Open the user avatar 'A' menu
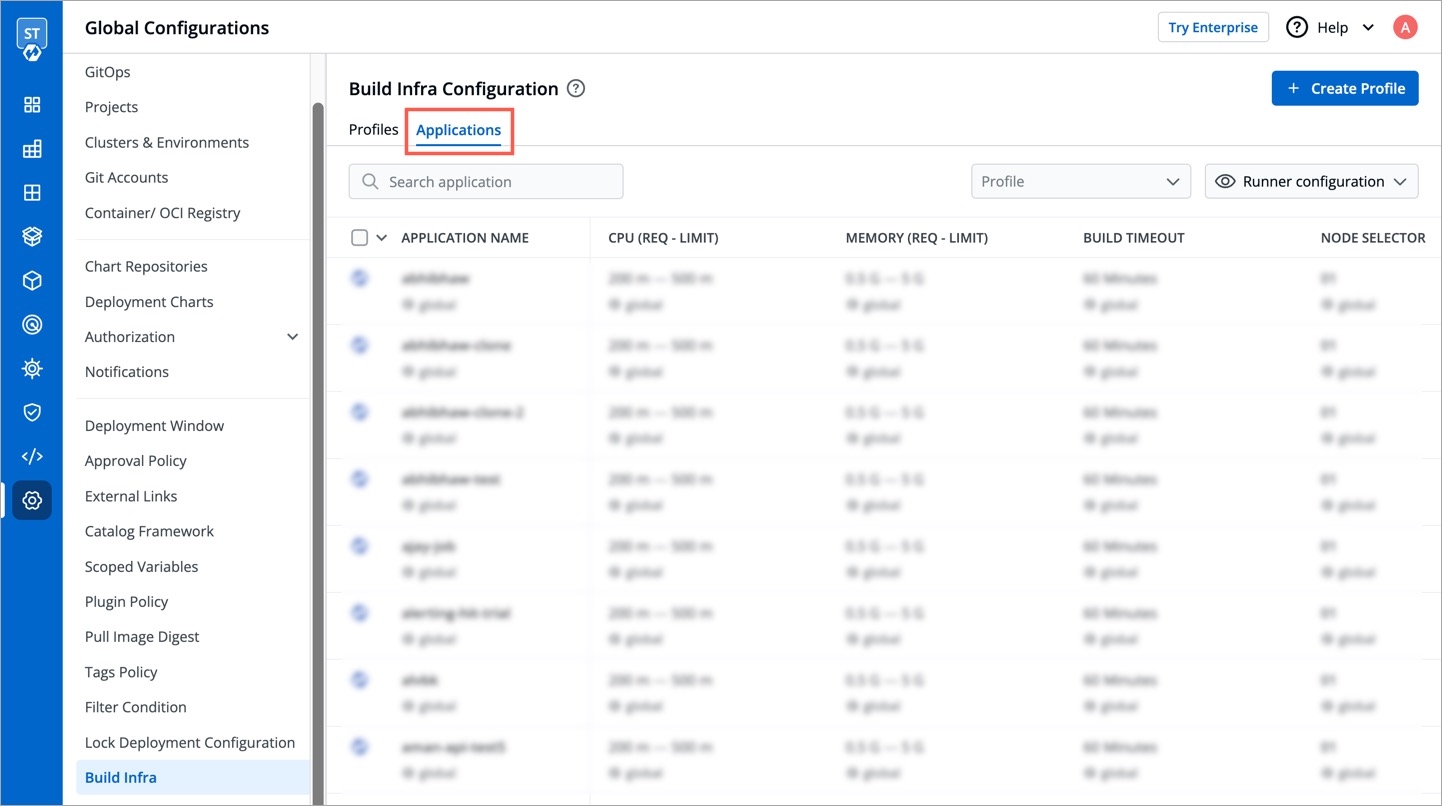The width and height of the screenshot is (1442, 806). [1405, 27]
